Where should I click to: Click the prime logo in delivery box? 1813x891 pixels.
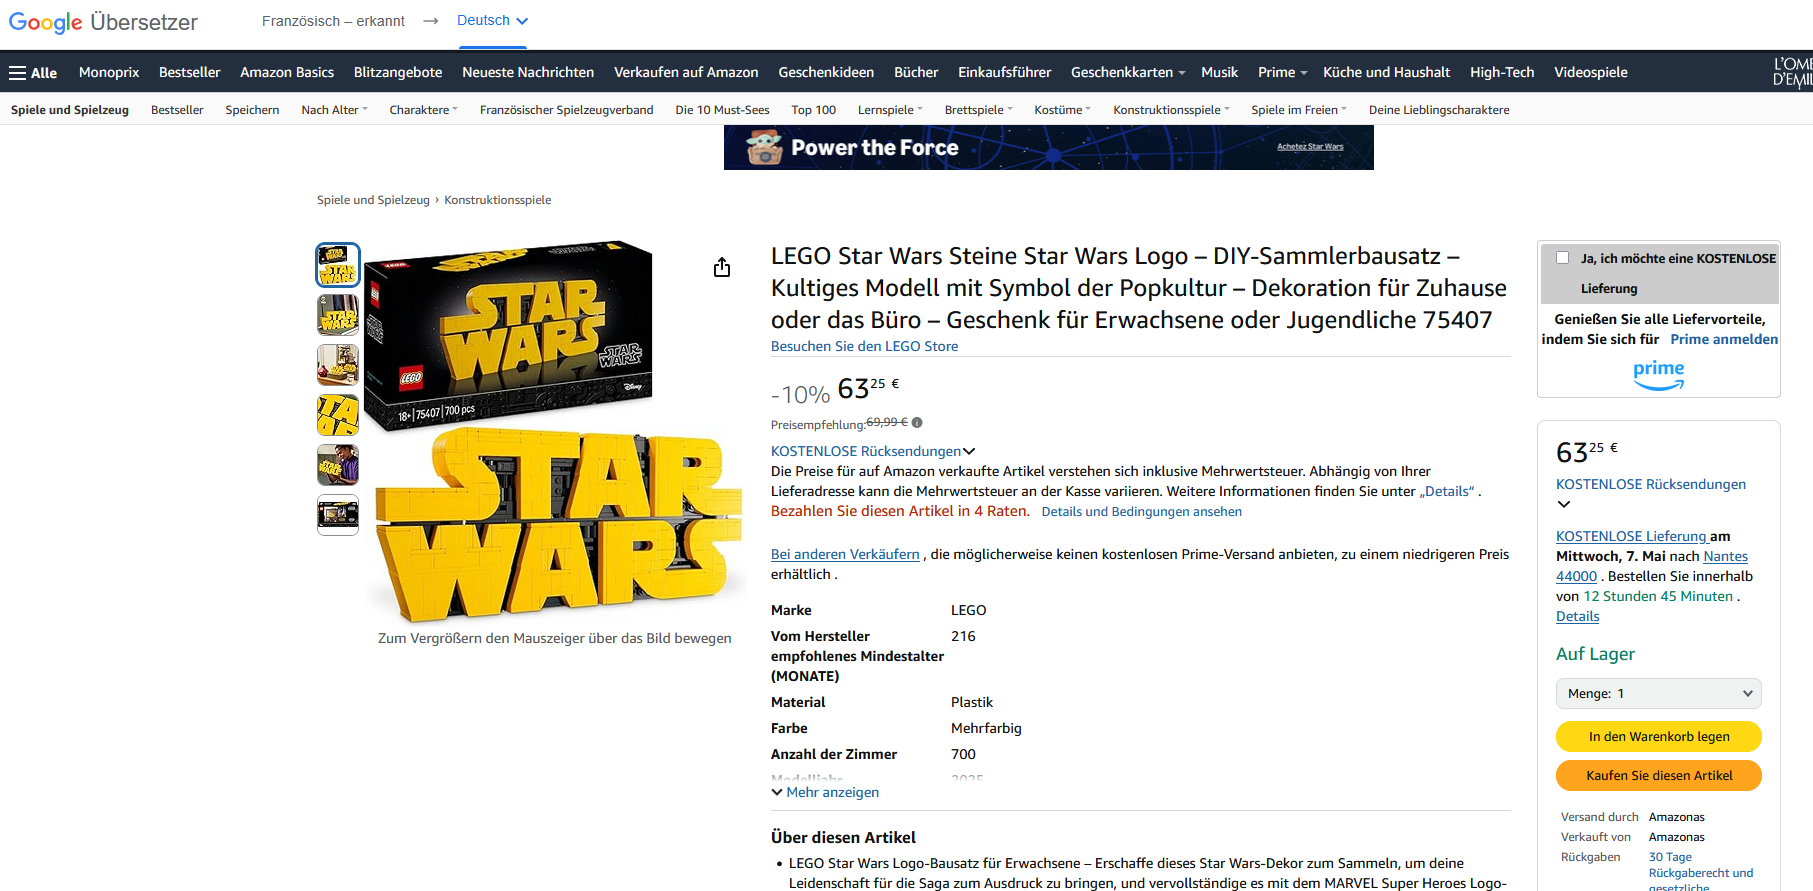[x=1659, y=375]
